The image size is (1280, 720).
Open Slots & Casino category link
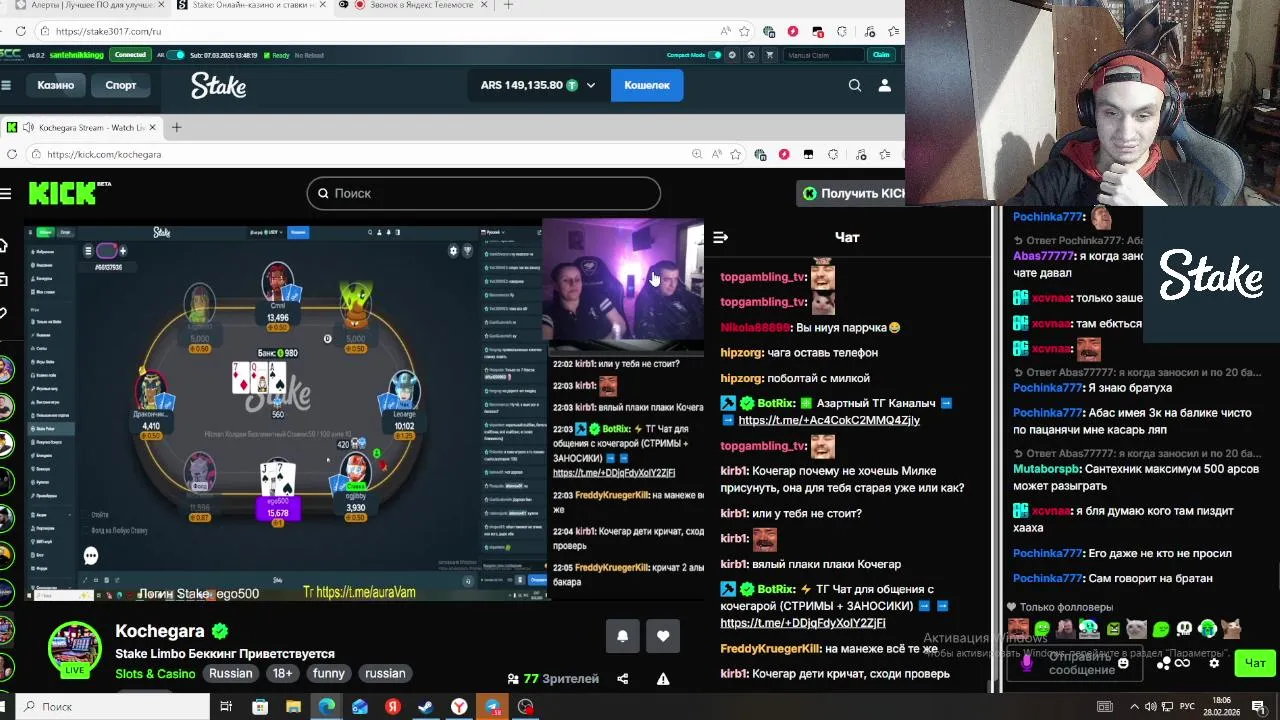click(x=155, y=674)
